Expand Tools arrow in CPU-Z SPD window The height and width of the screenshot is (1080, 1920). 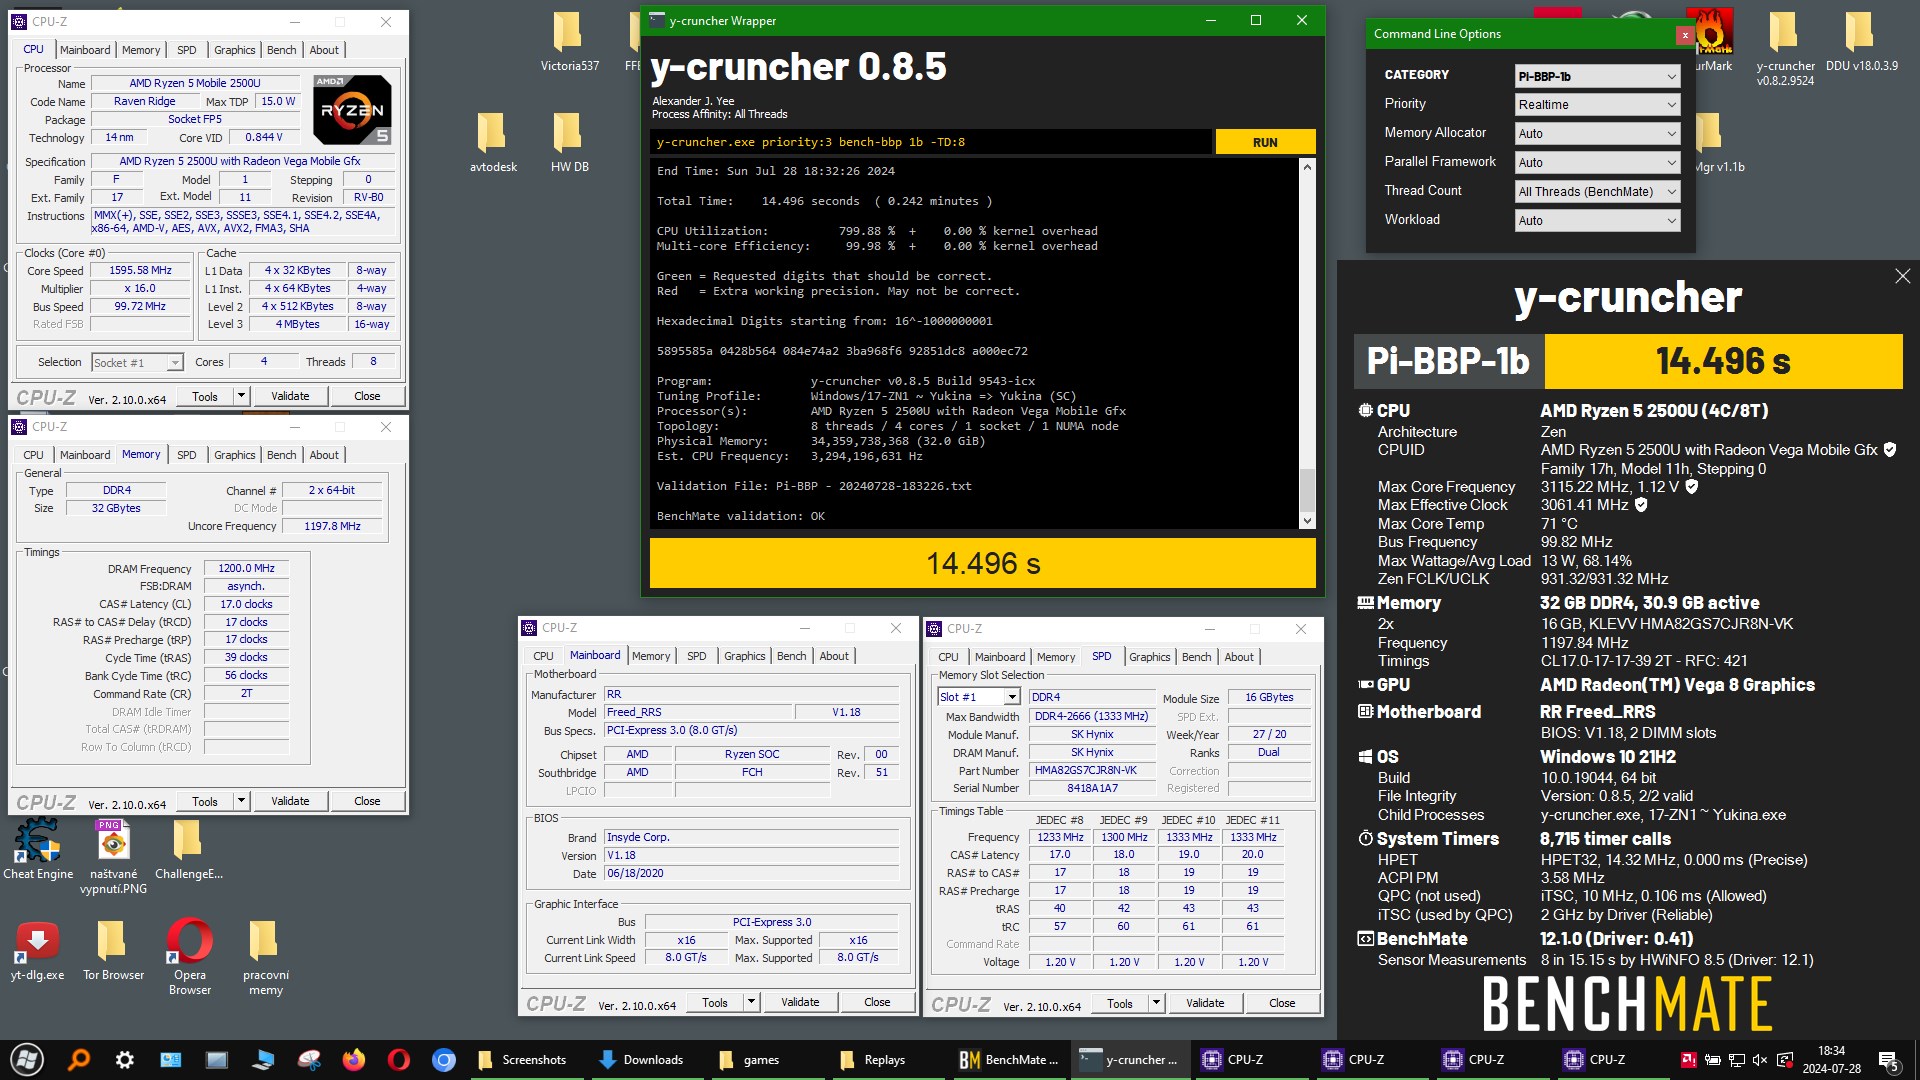tap(1156, 1003)
